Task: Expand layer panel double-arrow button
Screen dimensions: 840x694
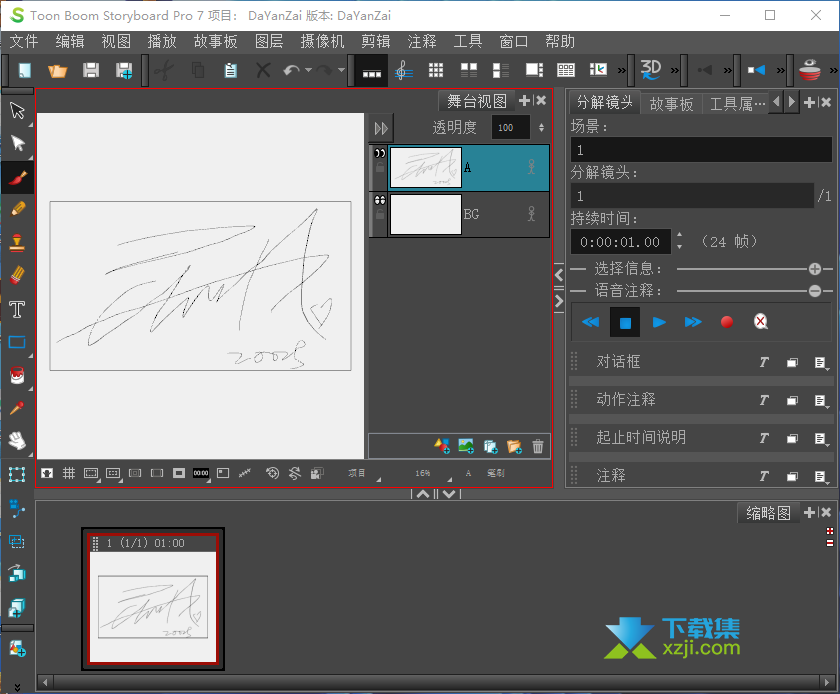Action: 381,128
